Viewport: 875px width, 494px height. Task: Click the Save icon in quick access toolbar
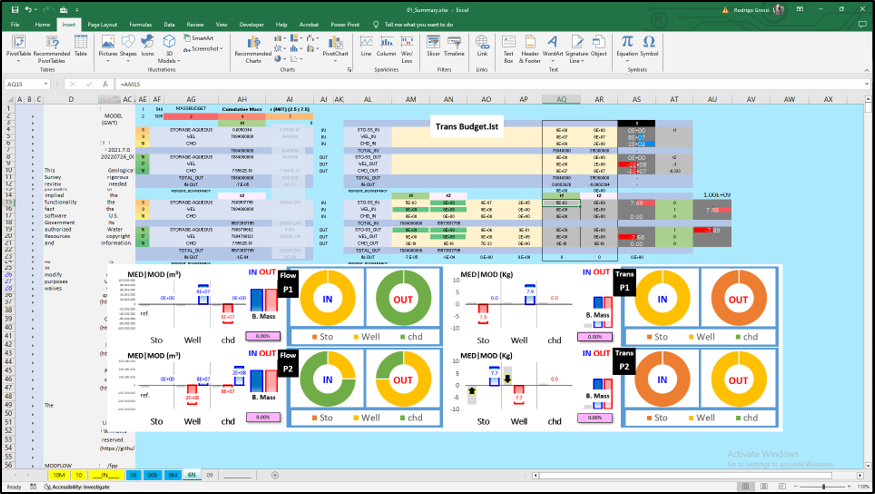pos(15,9)
